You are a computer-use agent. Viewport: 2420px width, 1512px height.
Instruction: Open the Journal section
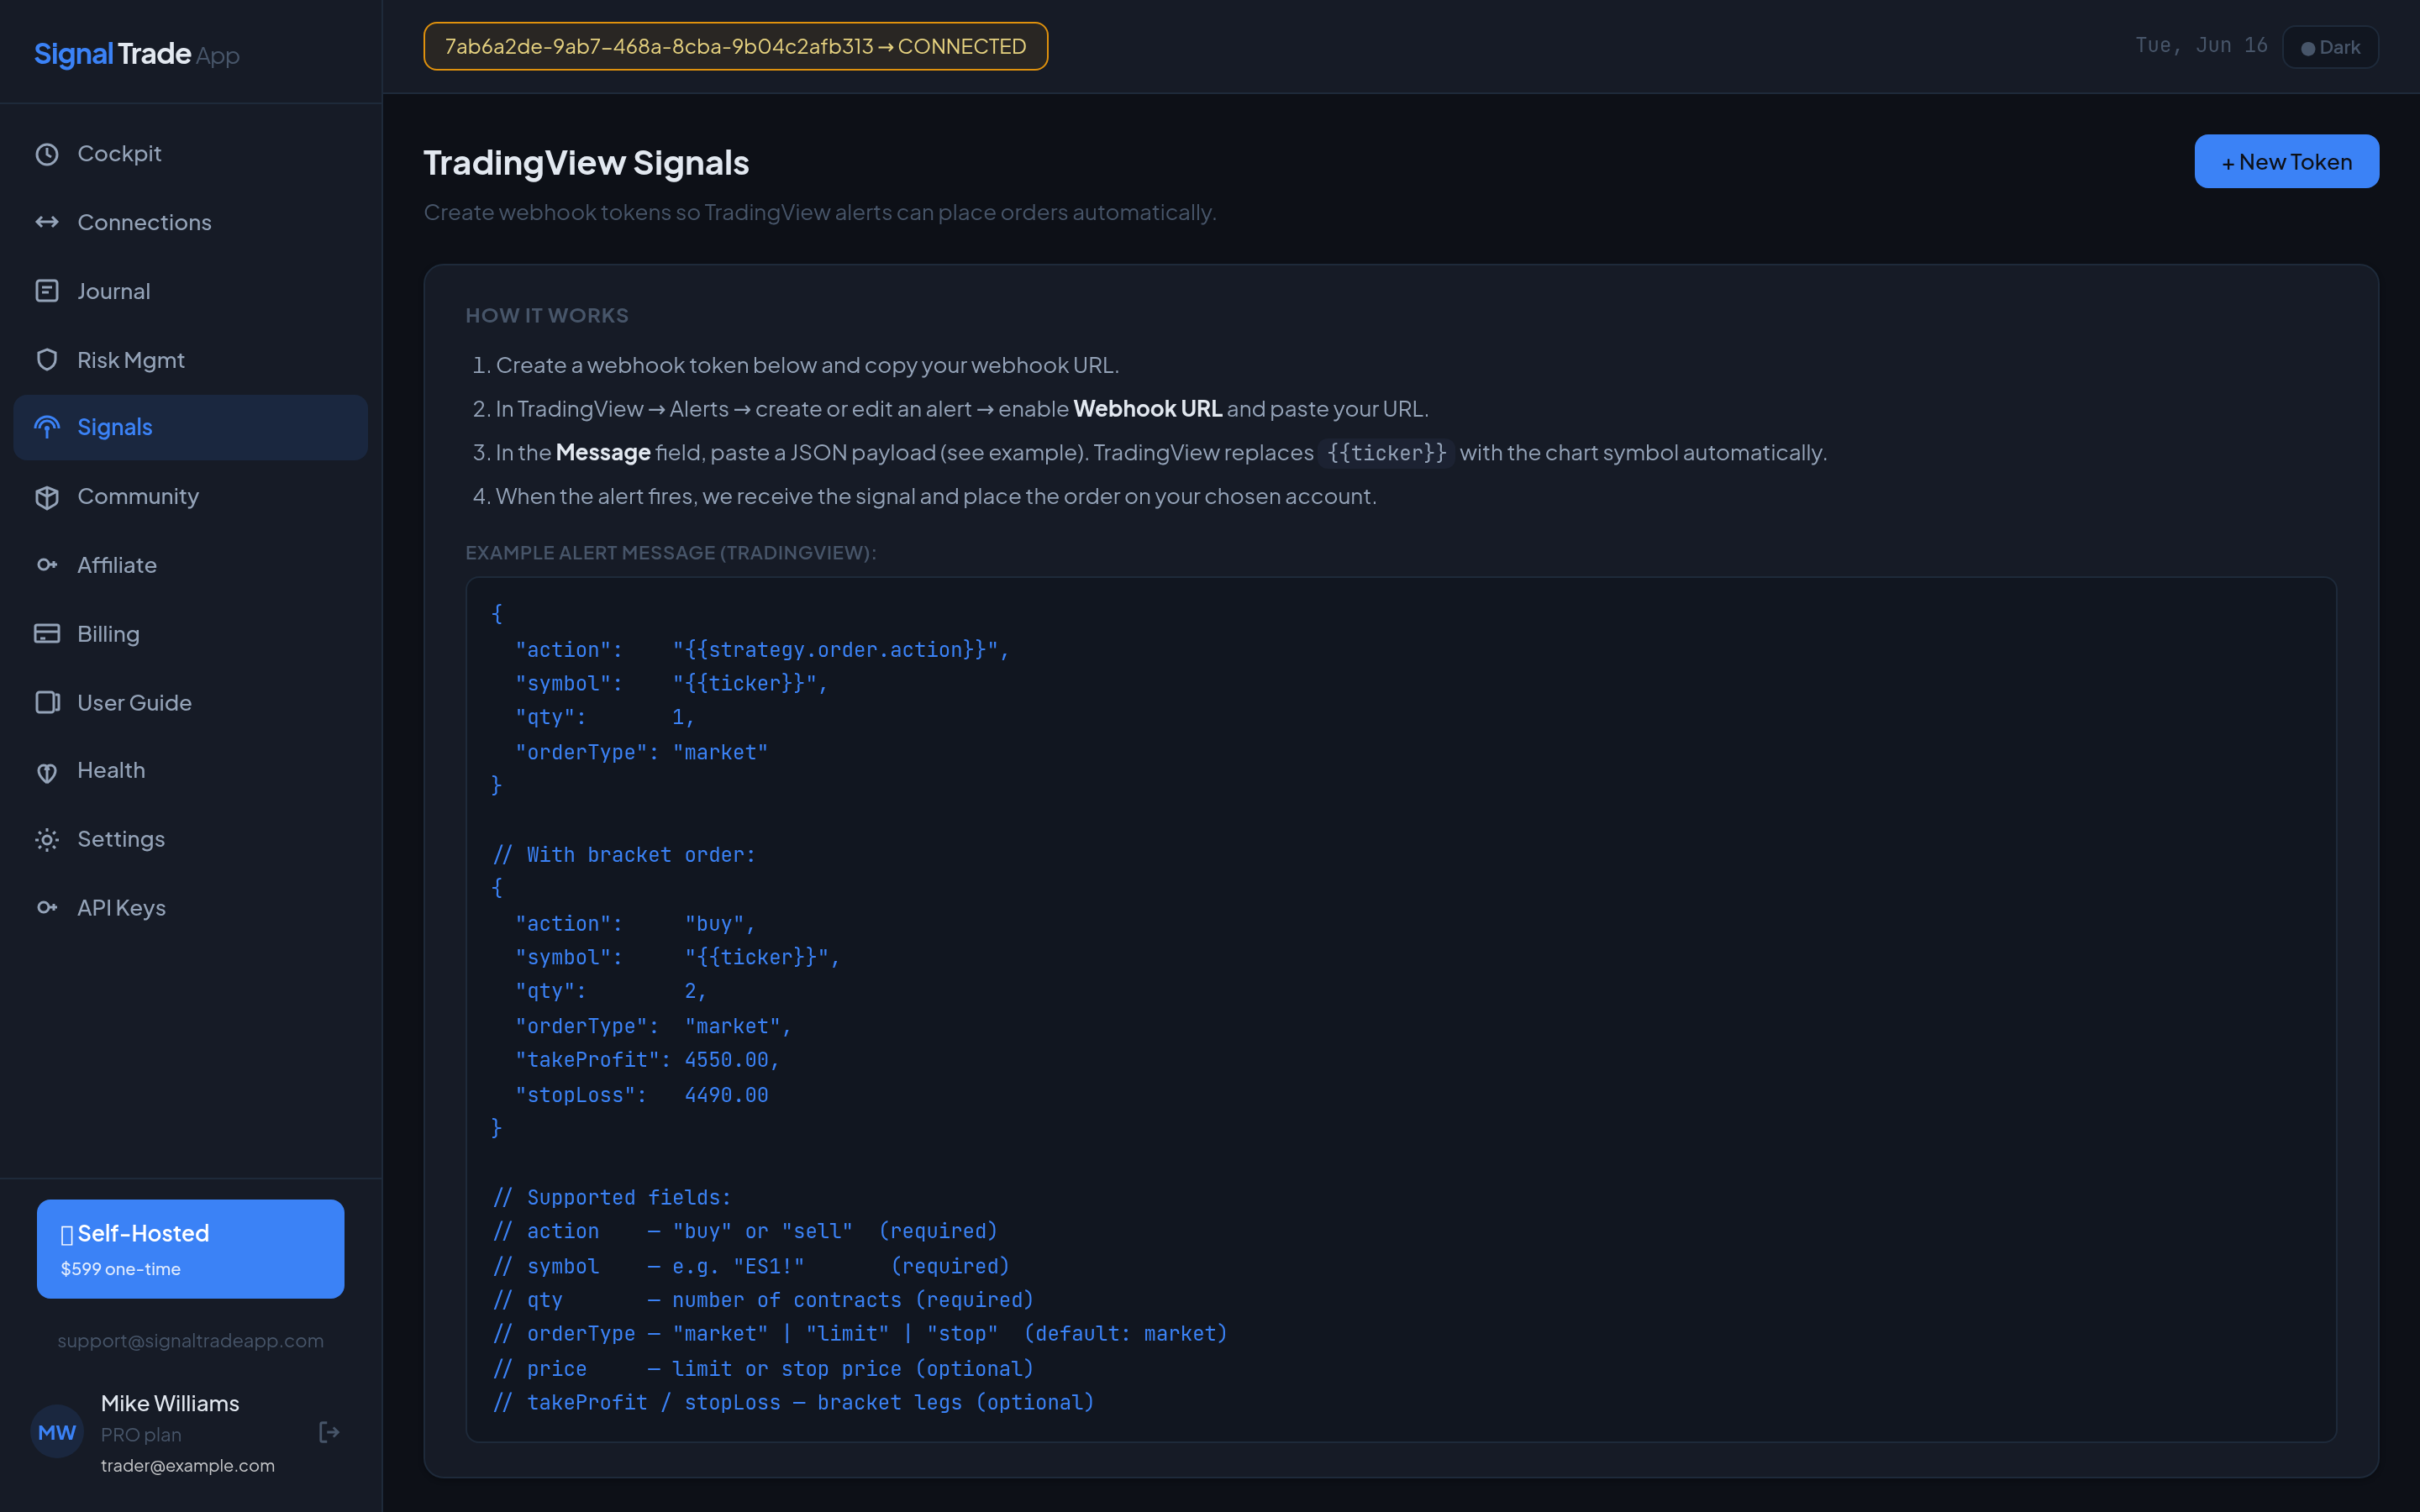click(190, 291)
